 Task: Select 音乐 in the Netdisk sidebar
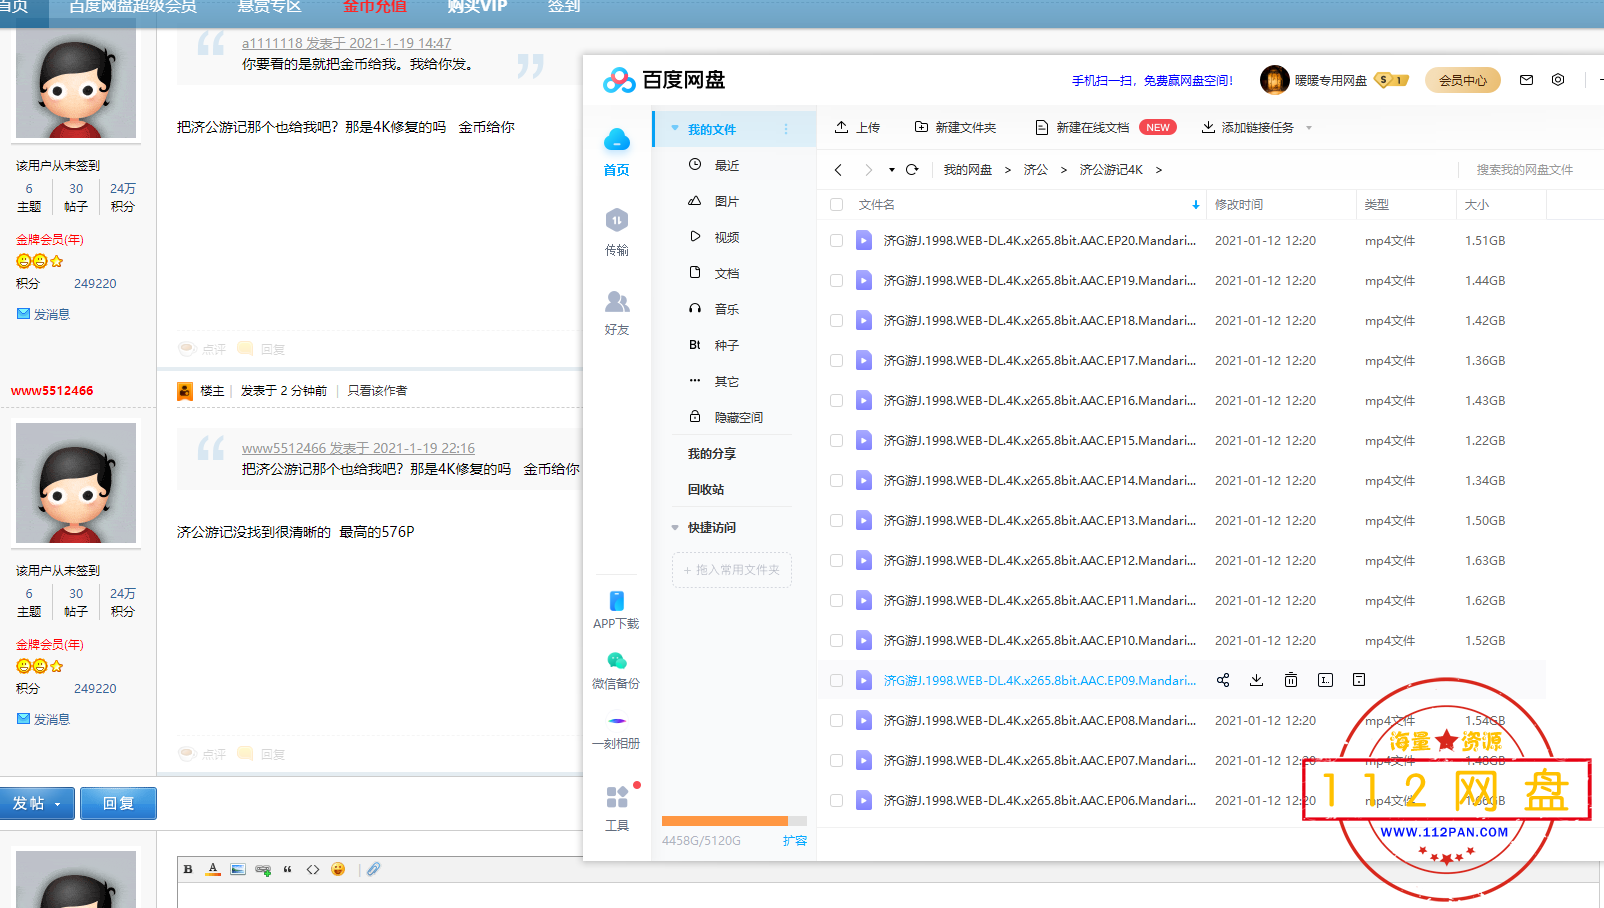[727, 309]
